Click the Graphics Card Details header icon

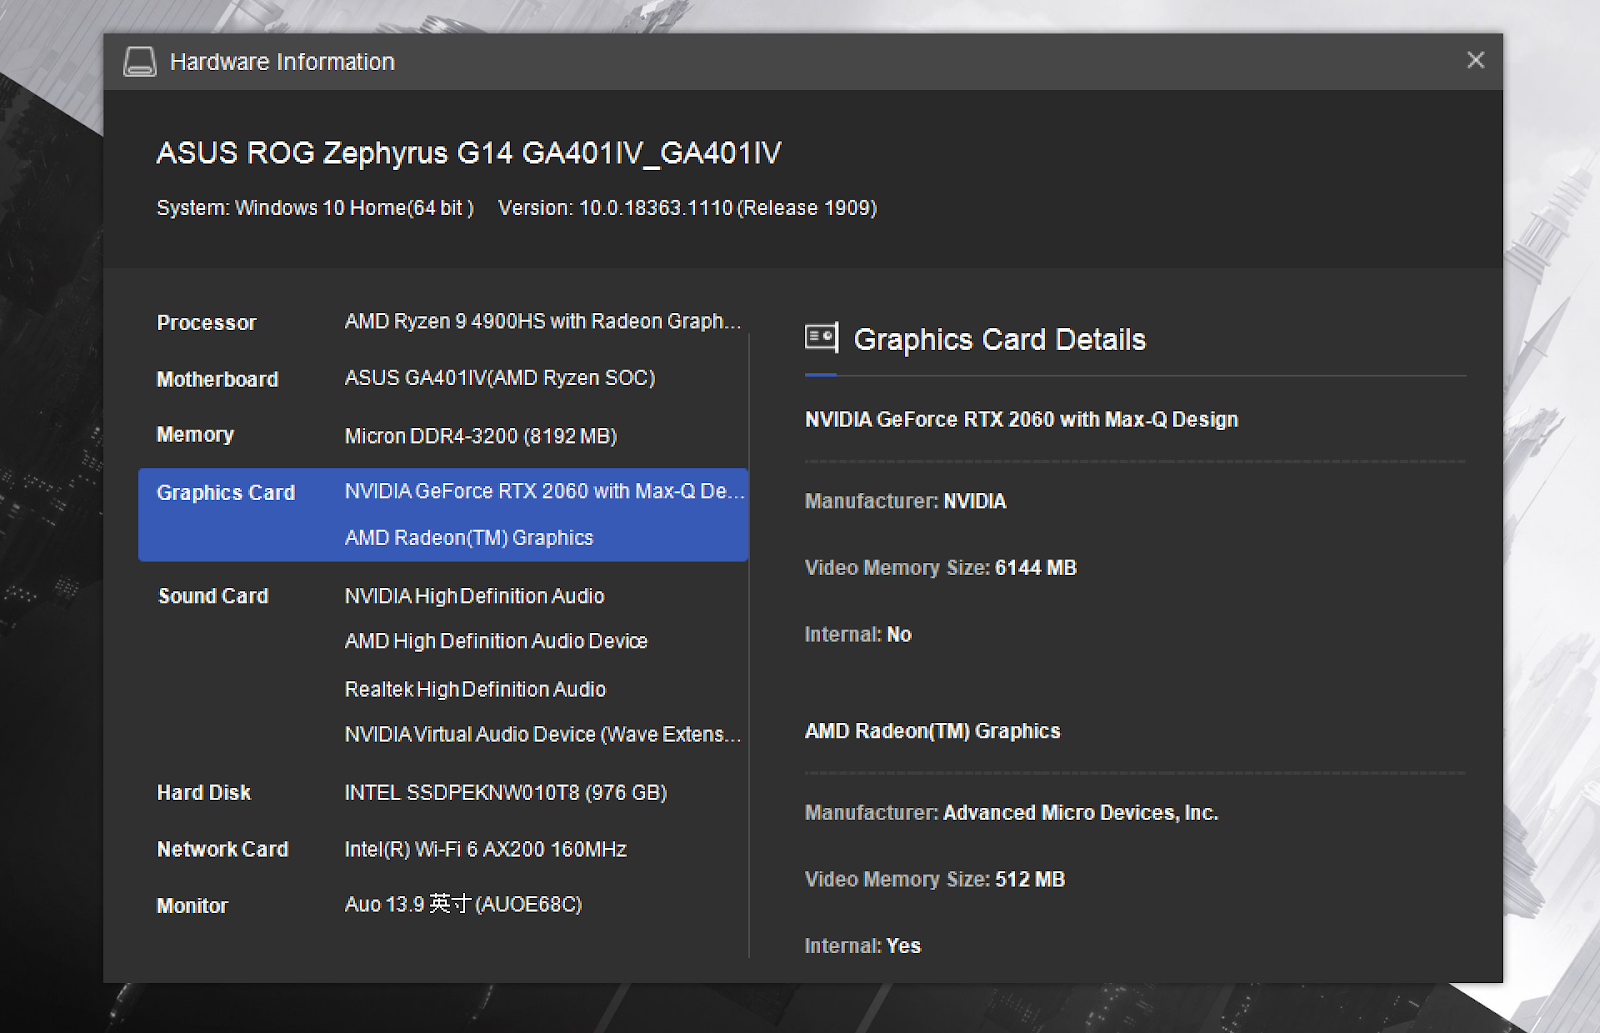pos(821,338)
